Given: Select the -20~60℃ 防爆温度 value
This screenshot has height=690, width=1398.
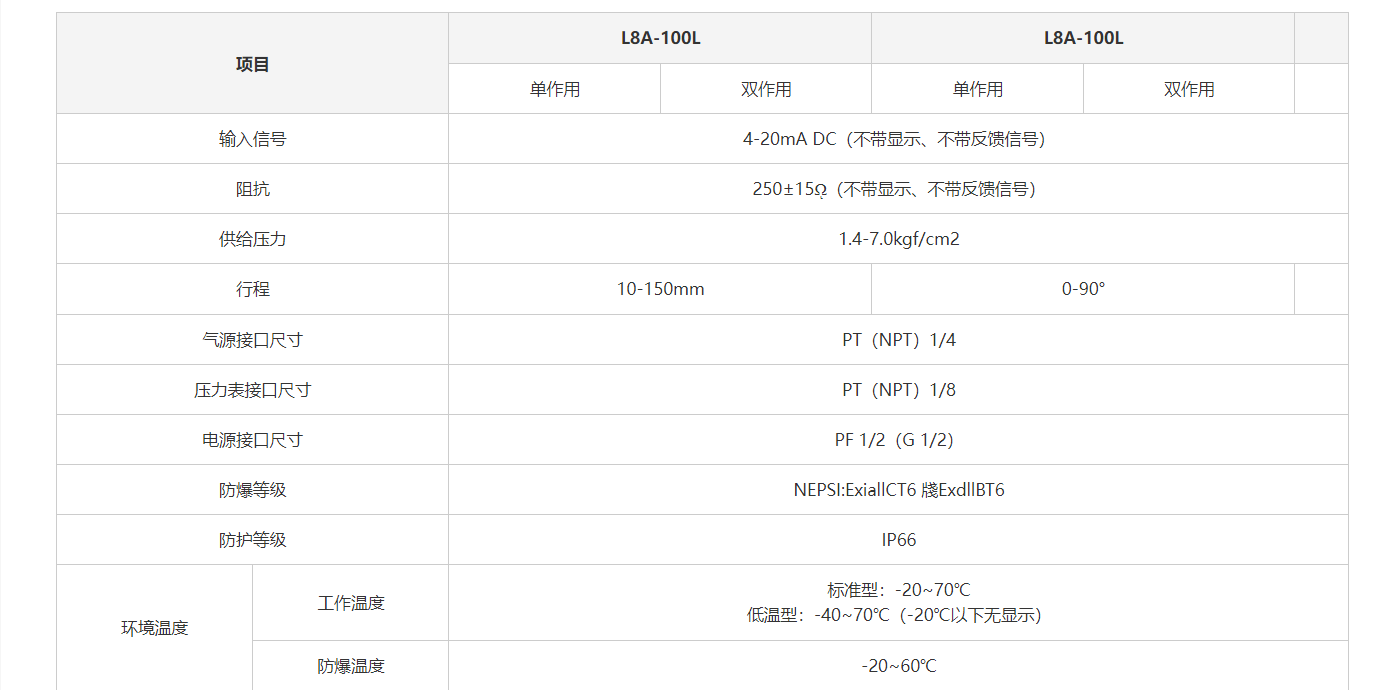Looking at the screenshot, I should pos(898,666).
